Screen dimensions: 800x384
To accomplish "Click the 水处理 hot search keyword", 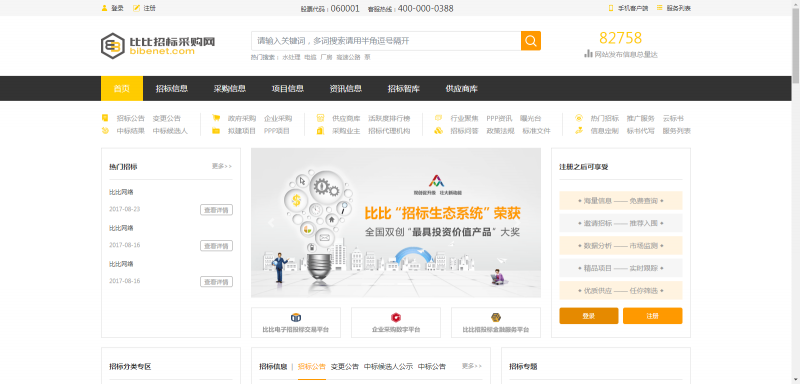I will (291, 57).
